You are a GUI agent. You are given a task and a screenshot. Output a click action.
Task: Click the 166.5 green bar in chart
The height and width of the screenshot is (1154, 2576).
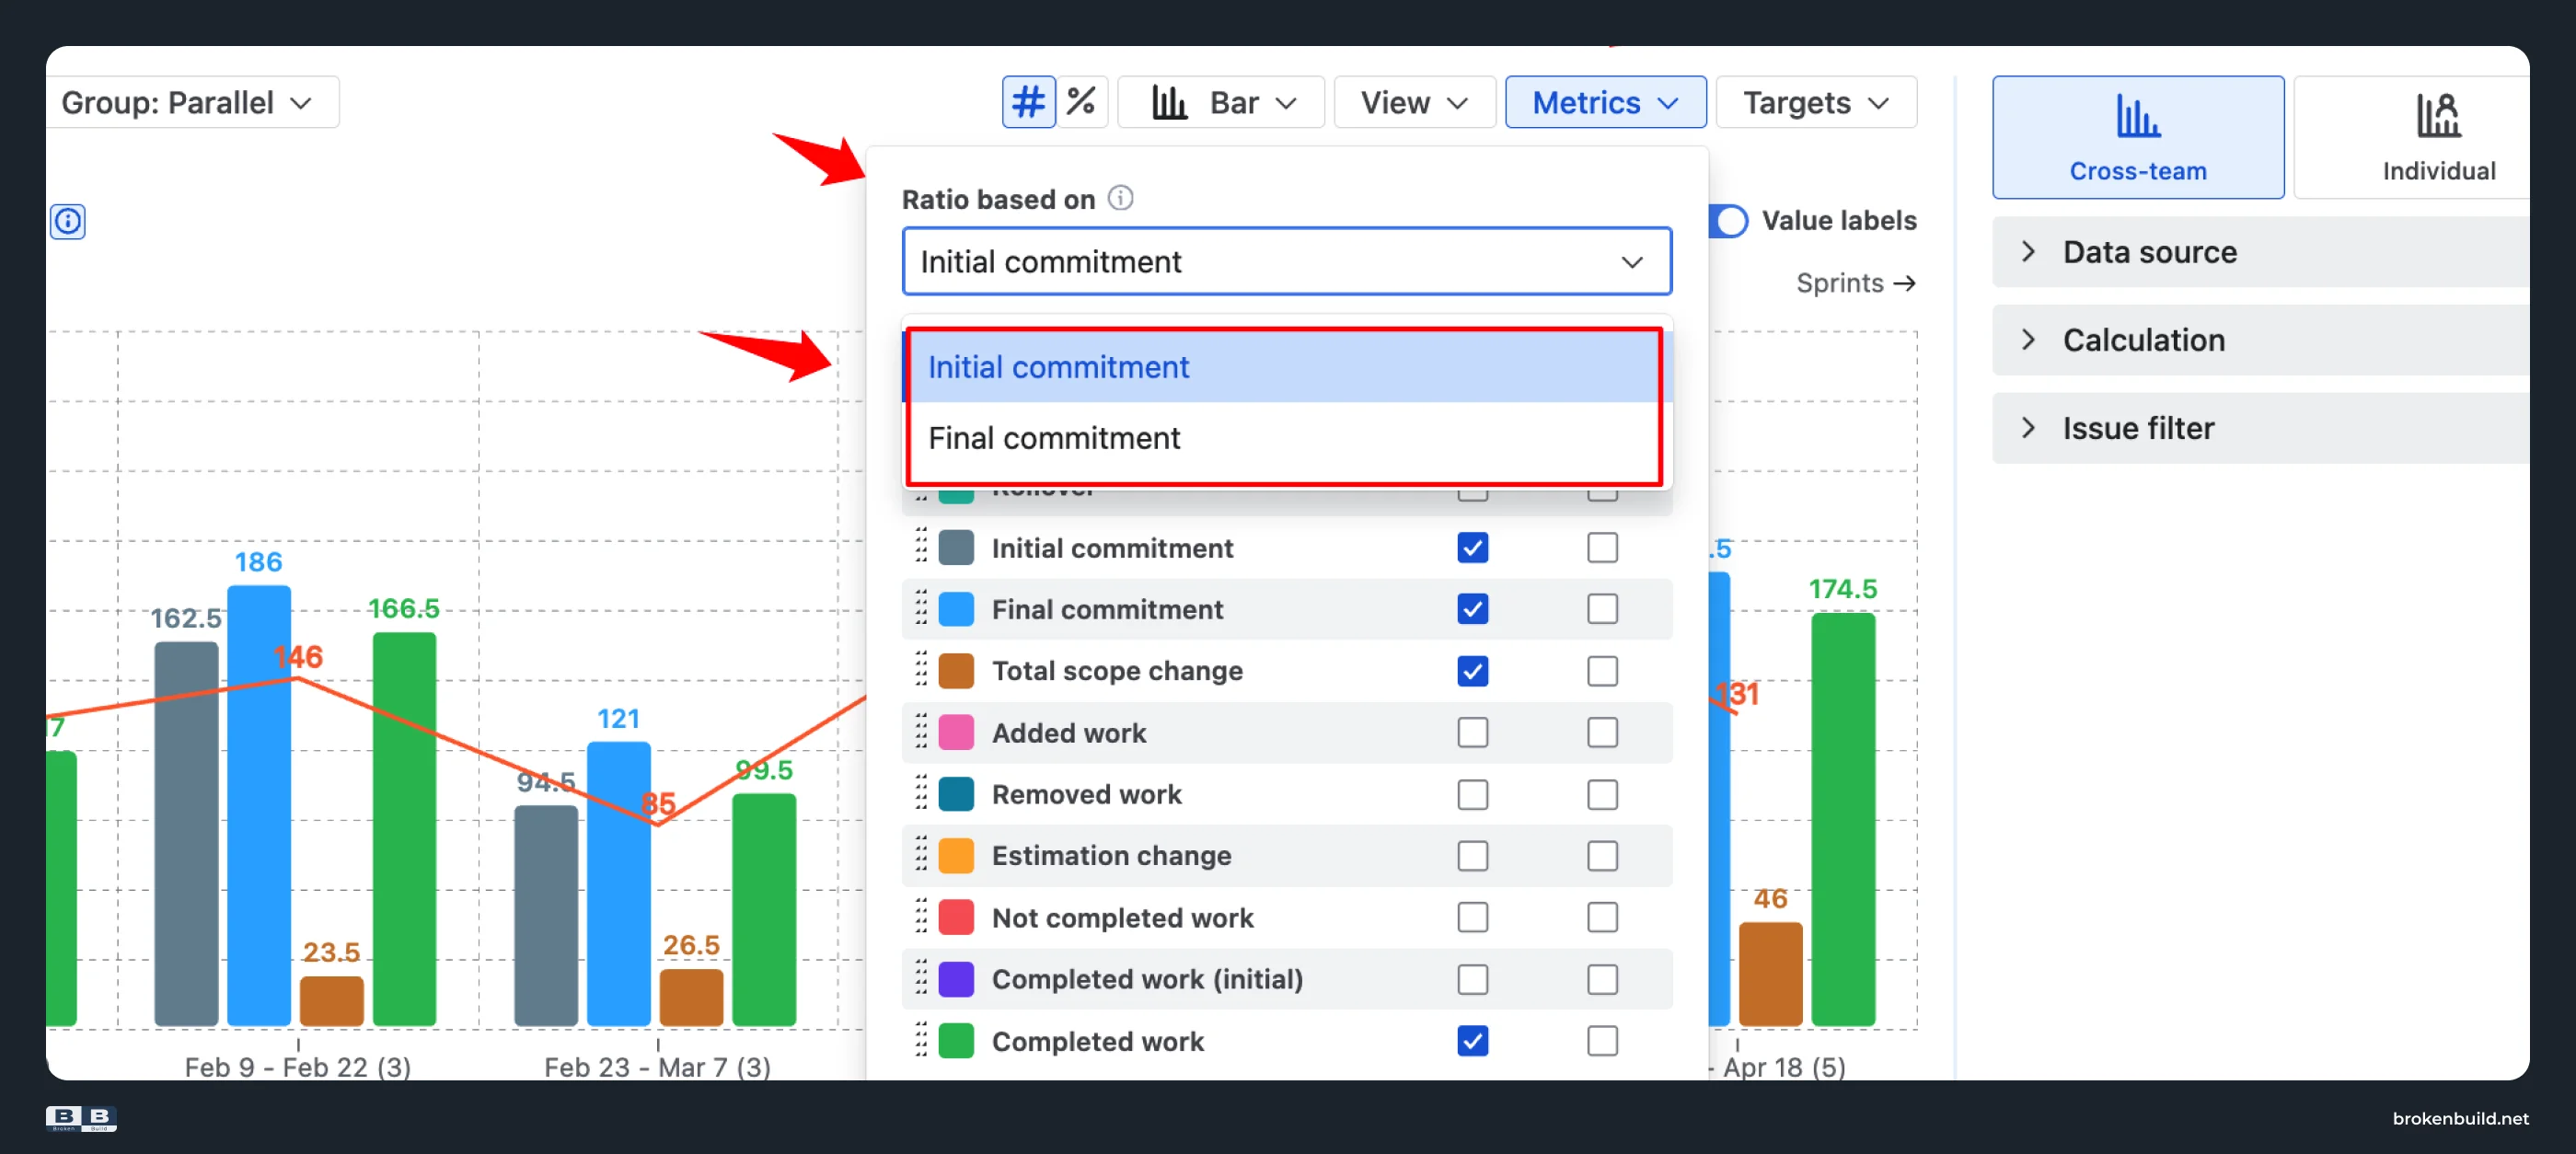(x=404, y=829)
